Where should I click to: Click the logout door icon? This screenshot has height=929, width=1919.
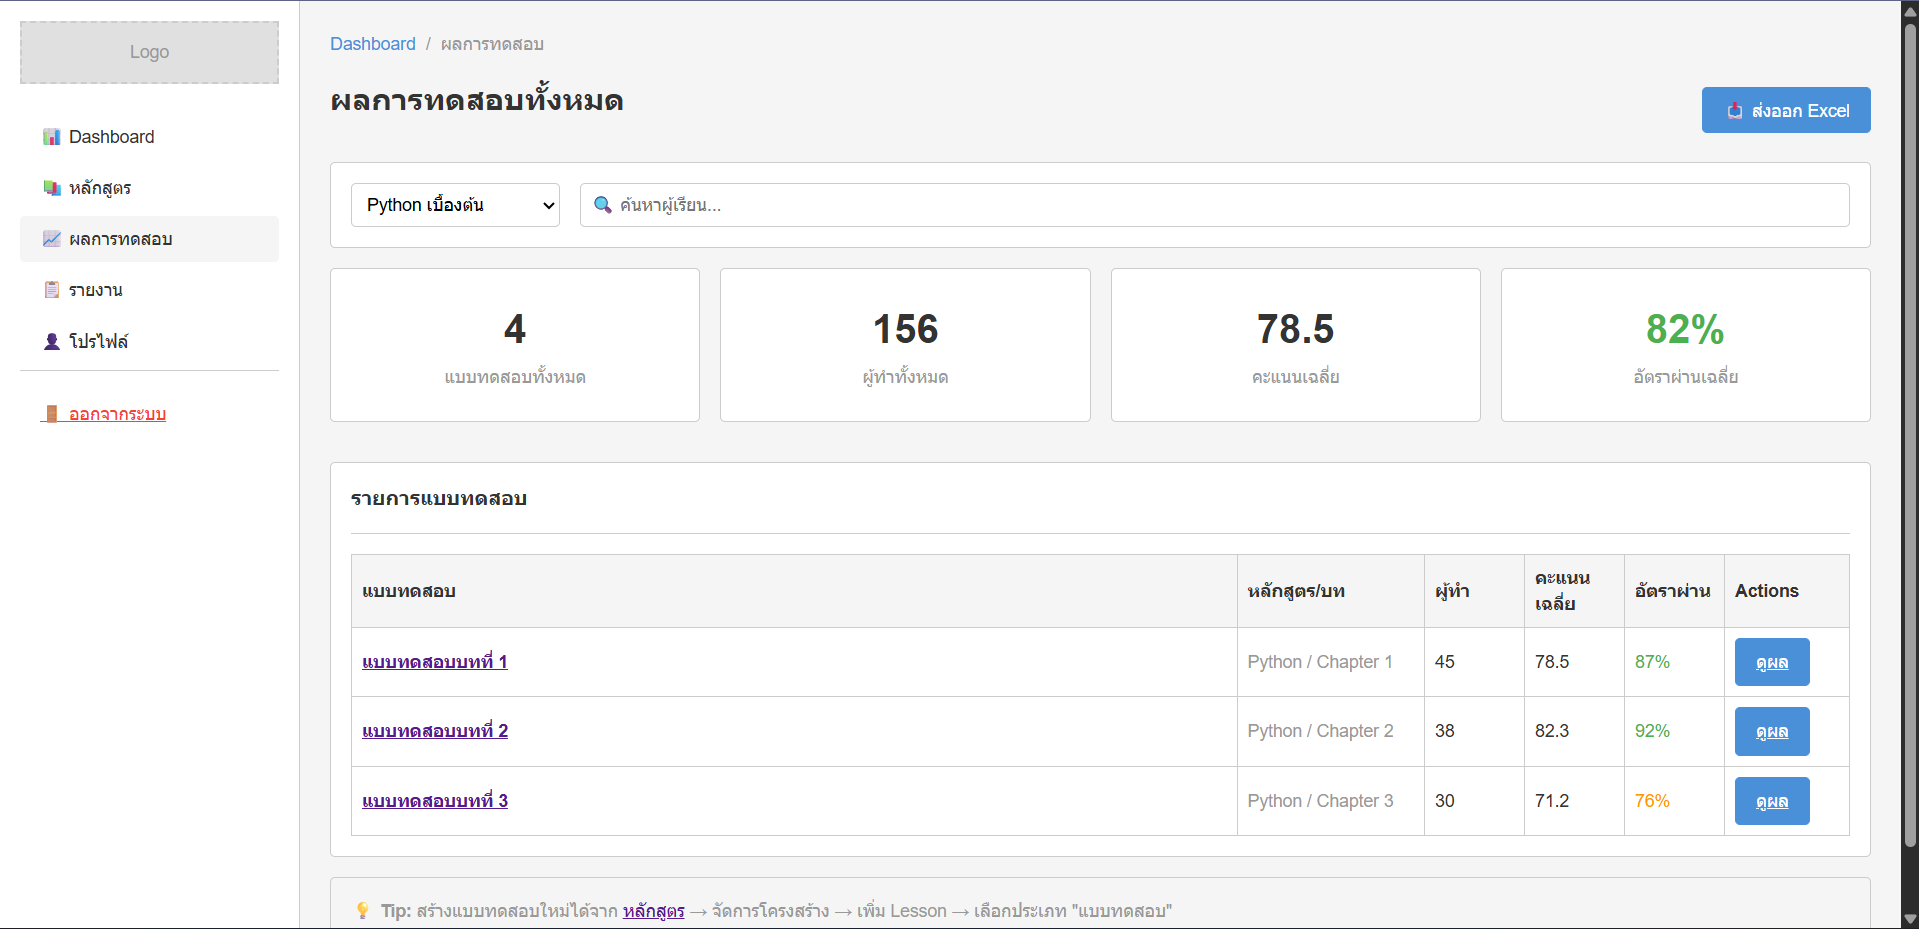click(51, 414)
